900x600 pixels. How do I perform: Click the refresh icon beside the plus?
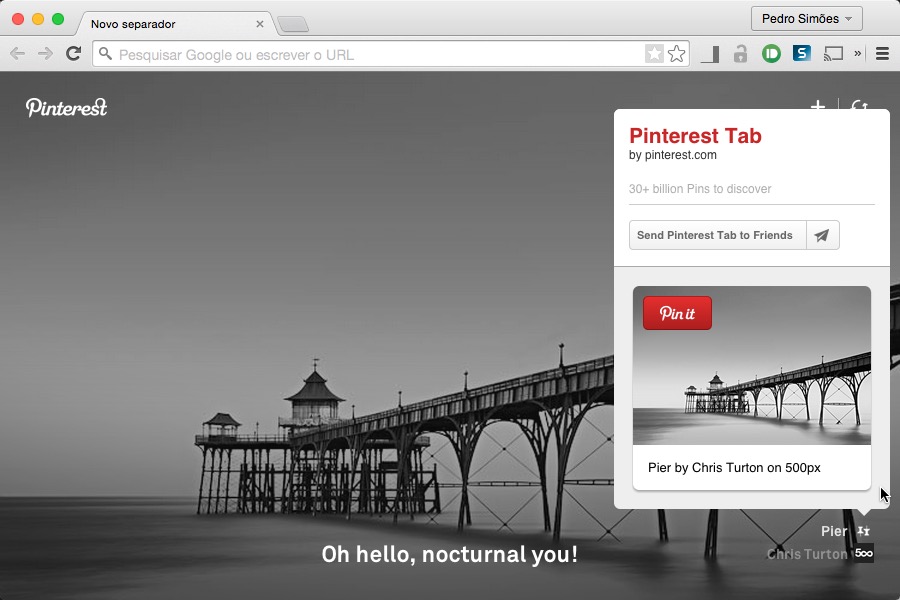(859, 104)
